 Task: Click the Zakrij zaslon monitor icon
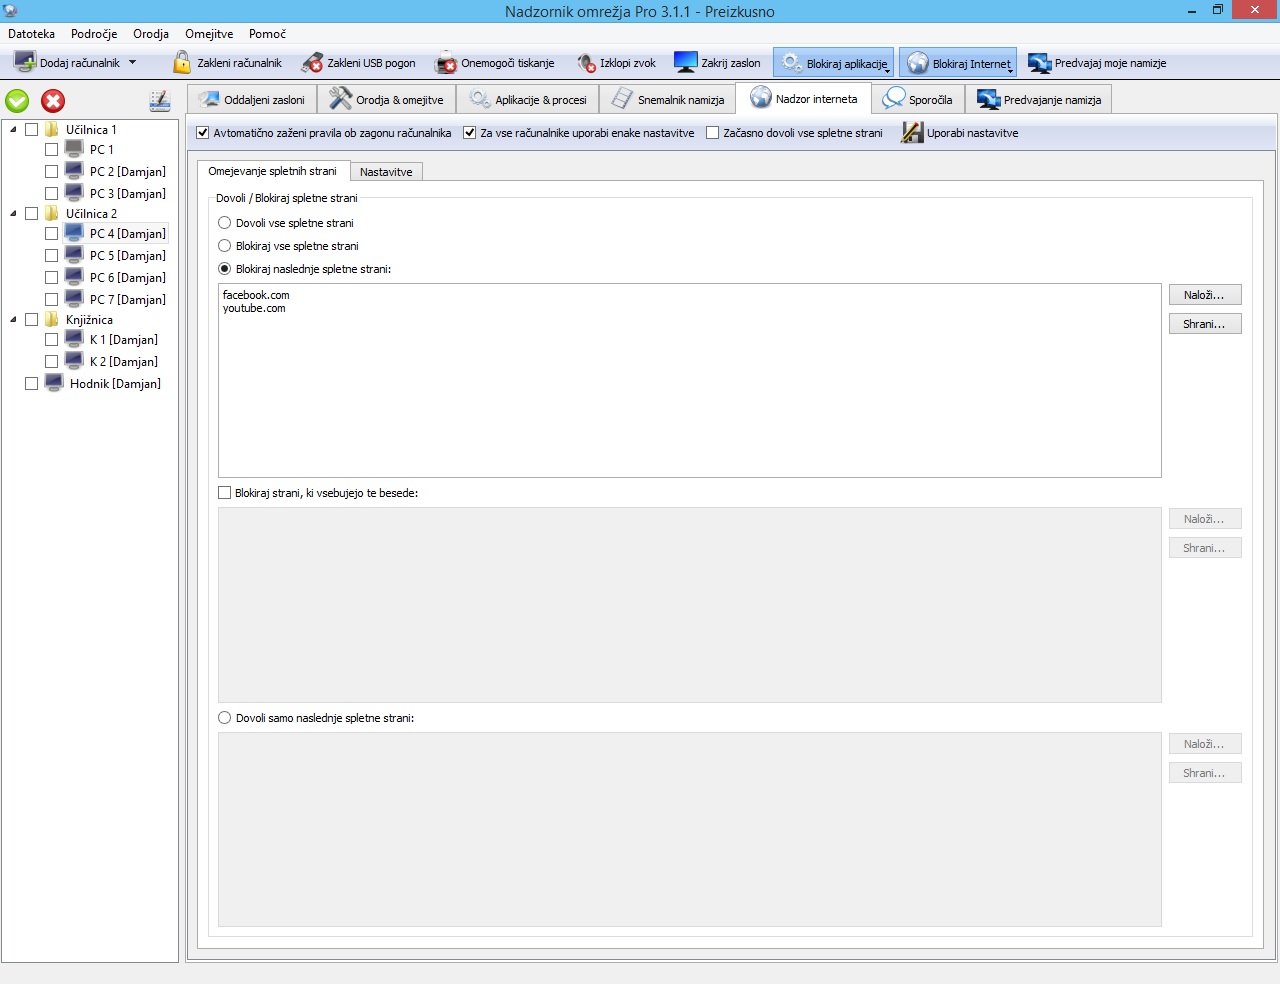pos(685,63)
